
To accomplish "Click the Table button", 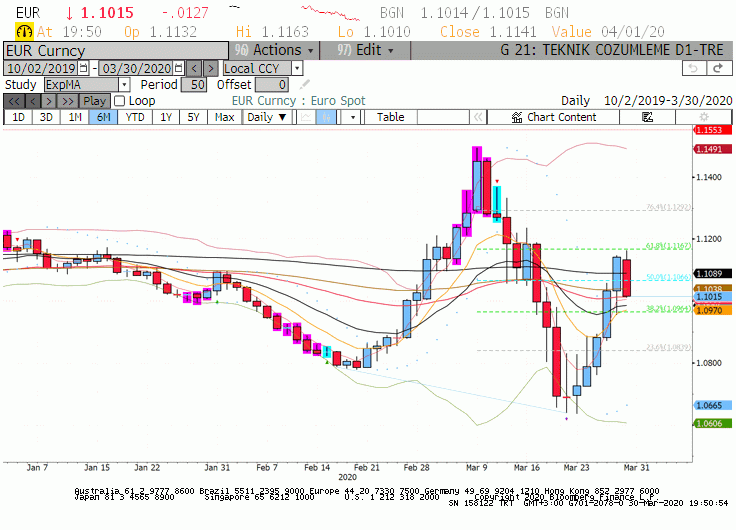I will point(391,117).
